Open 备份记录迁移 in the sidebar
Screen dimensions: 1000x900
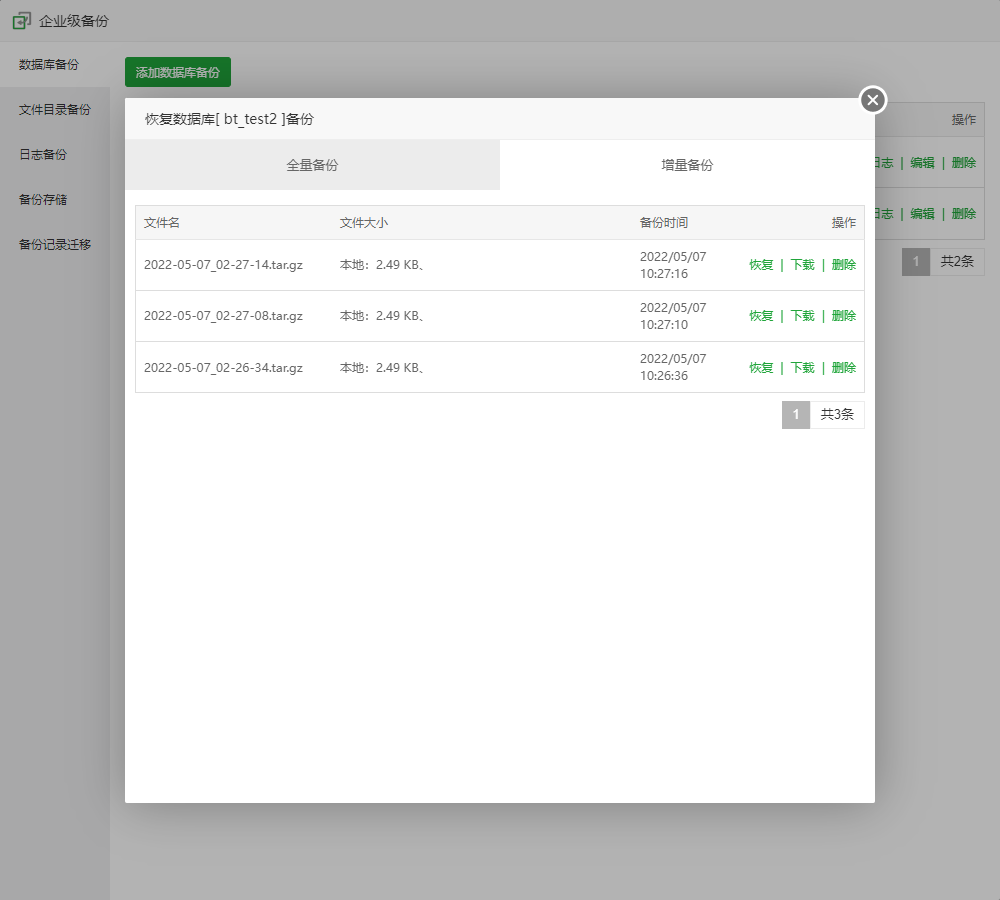point(55,245)
